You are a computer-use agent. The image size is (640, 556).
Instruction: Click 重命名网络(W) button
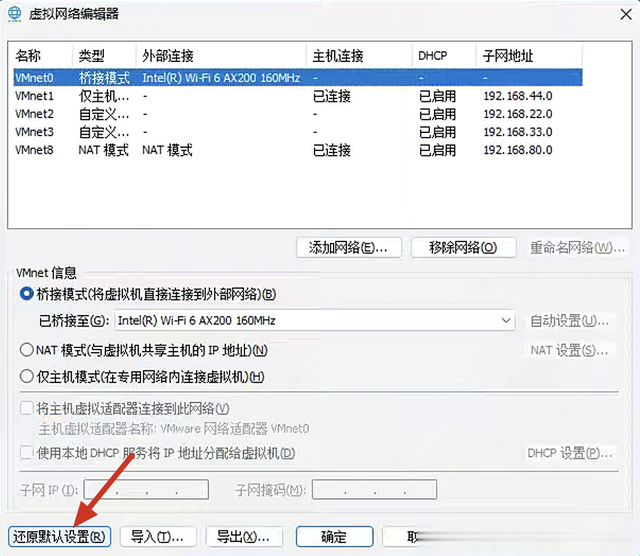pos(578,247)
